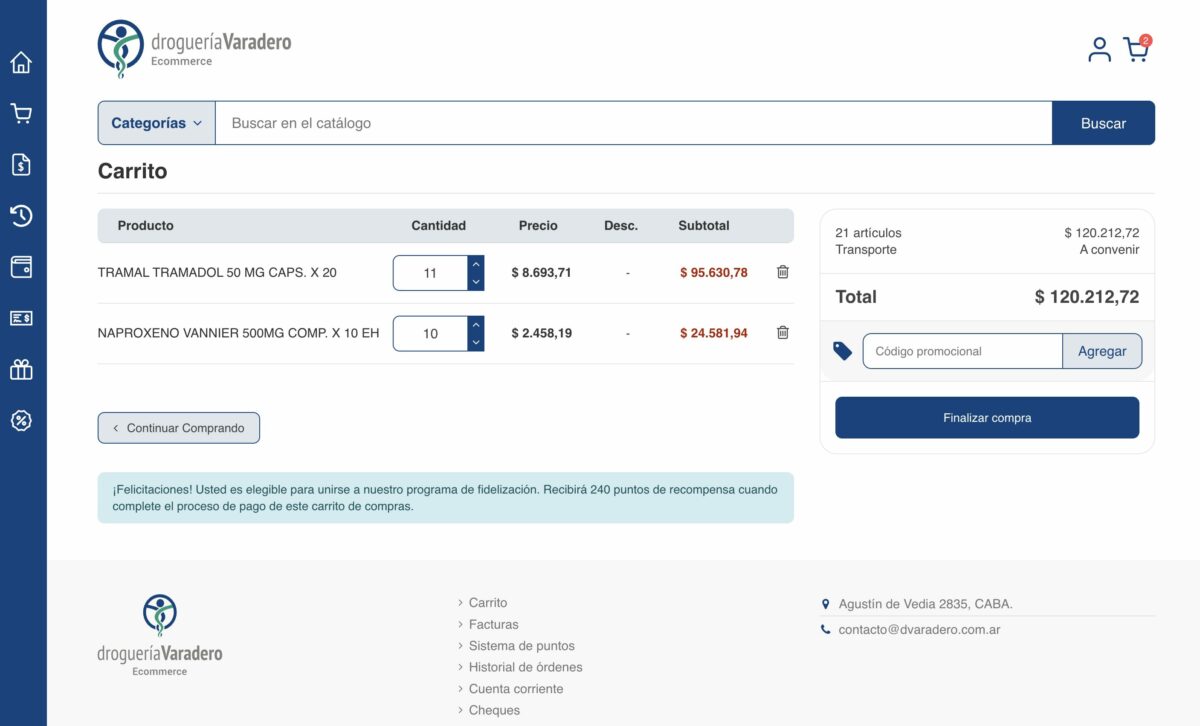Open the sidebar wallet account icon

tap(21, 267)
